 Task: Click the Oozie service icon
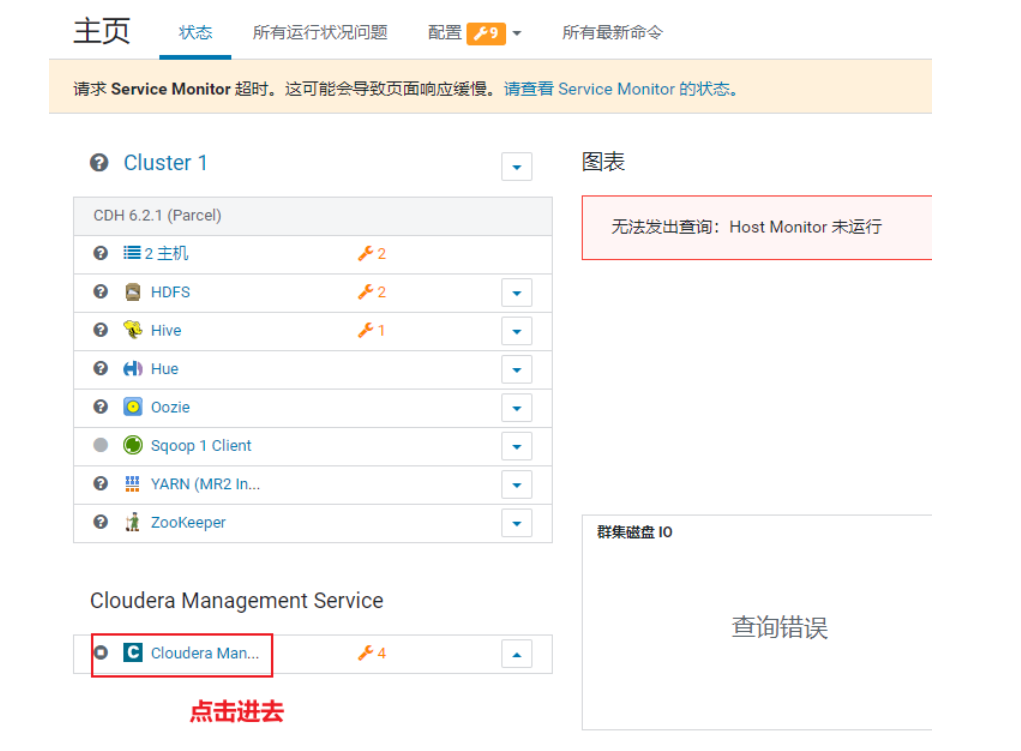(133, 407)
